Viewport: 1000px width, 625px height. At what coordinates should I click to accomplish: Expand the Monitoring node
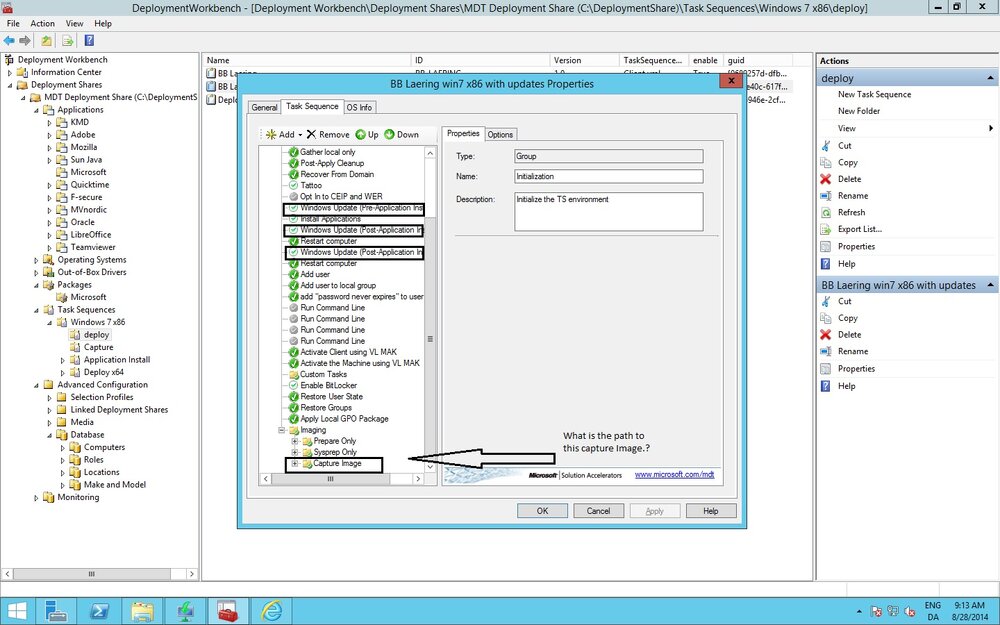pyautogui.click(x=36, y=497)
